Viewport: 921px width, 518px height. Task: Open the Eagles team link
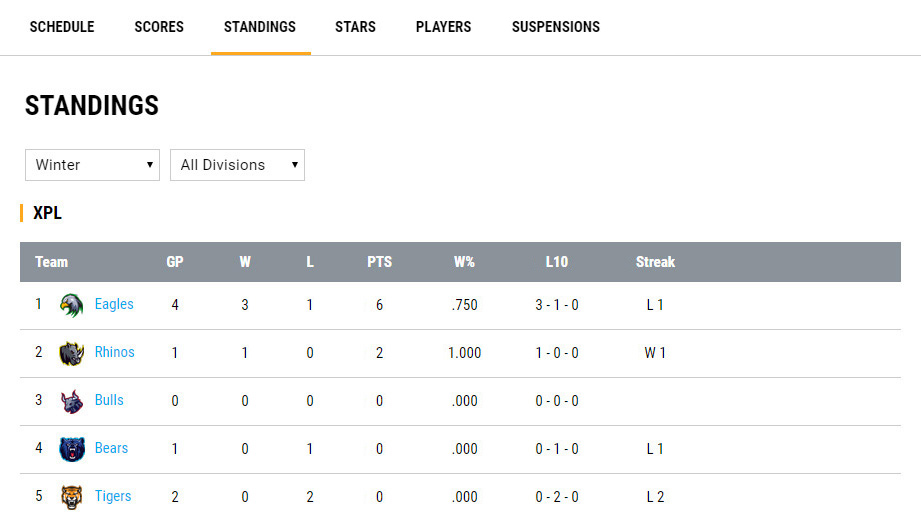(x=114, y=304)
